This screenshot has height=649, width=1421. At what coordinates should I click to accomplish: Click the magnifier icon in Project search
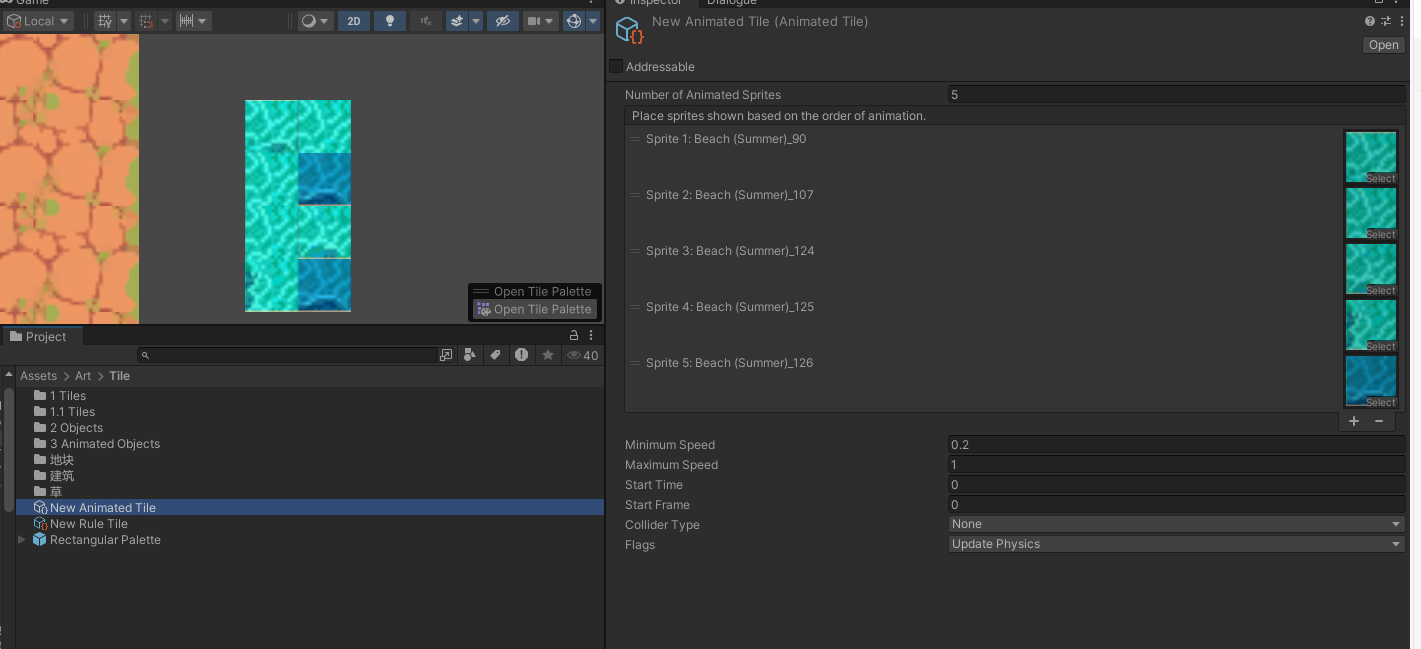[x=145, y=355]
